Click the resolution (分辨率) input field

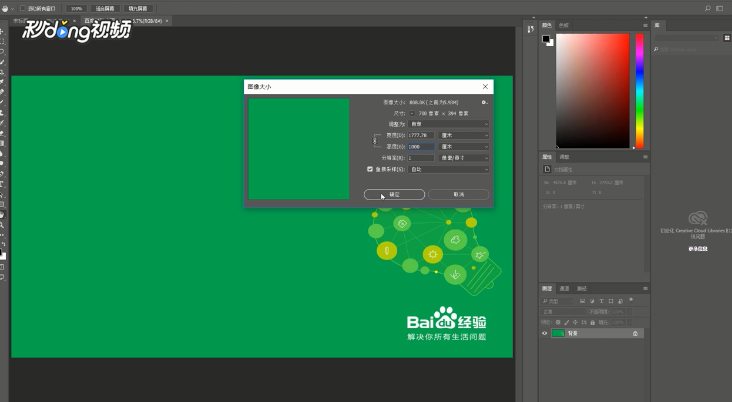[x=421, y=158]
